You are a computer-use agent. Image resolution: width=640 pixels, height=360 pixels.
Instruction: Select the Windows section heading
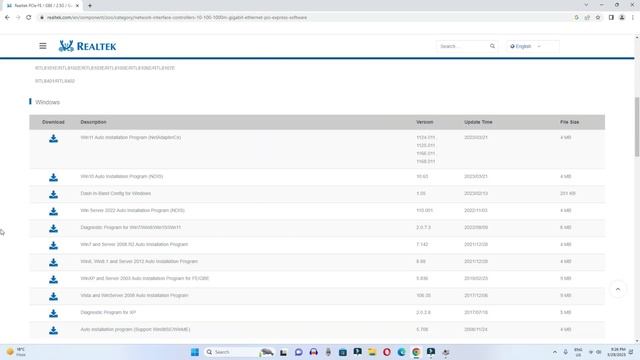click(47, 102)
